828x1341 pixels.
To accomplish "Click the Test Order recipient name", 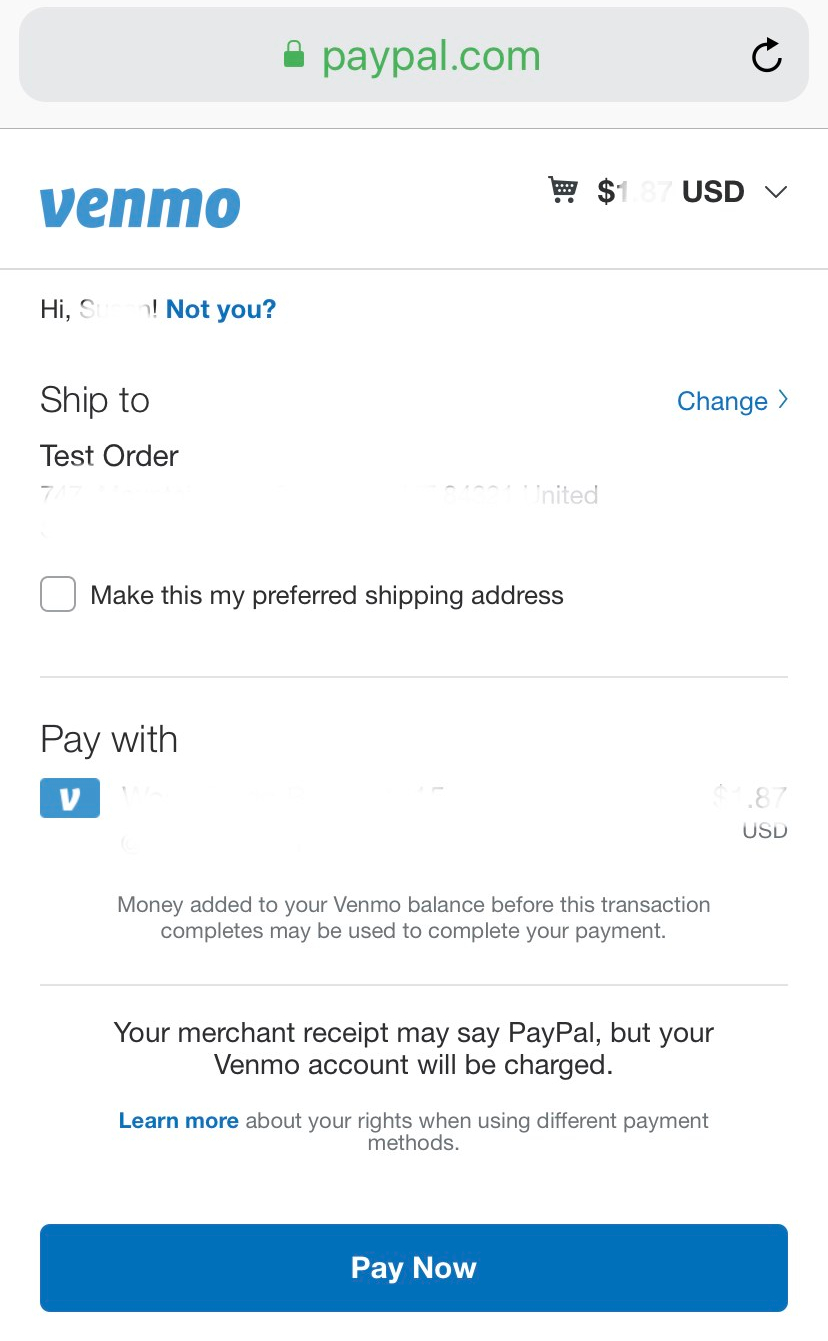I will pos(109,456).
